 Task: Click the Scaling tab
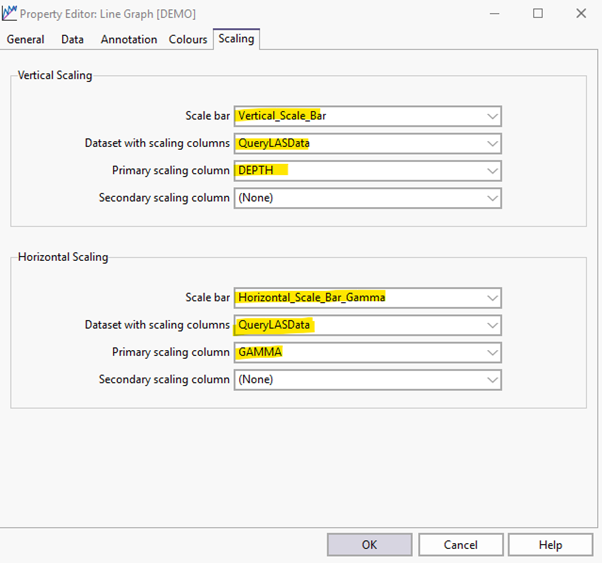click(x=236, y=39)
